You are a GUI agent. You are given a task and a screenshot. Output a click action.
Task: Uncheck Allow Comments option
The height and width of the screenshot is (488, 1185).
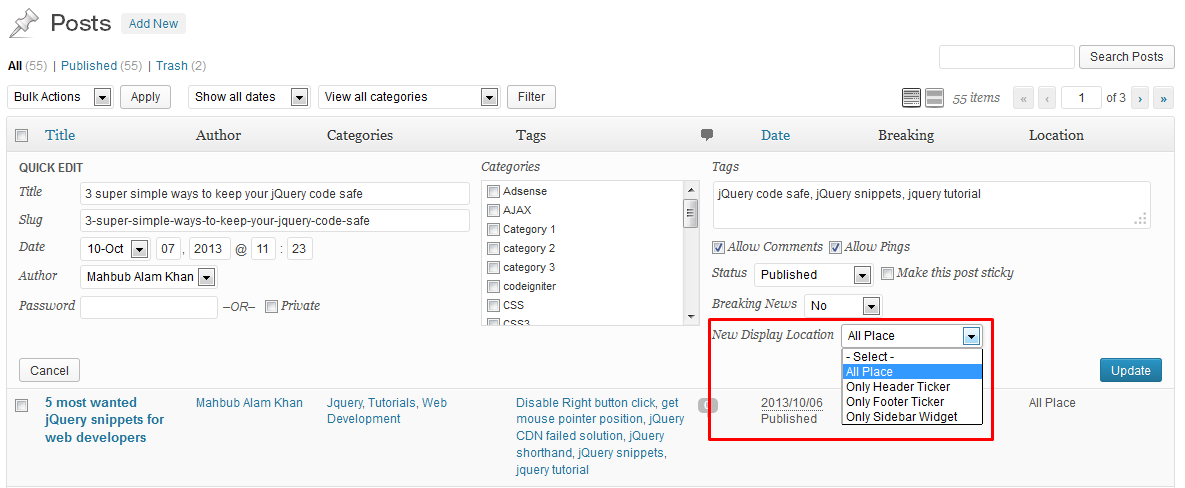718,247
